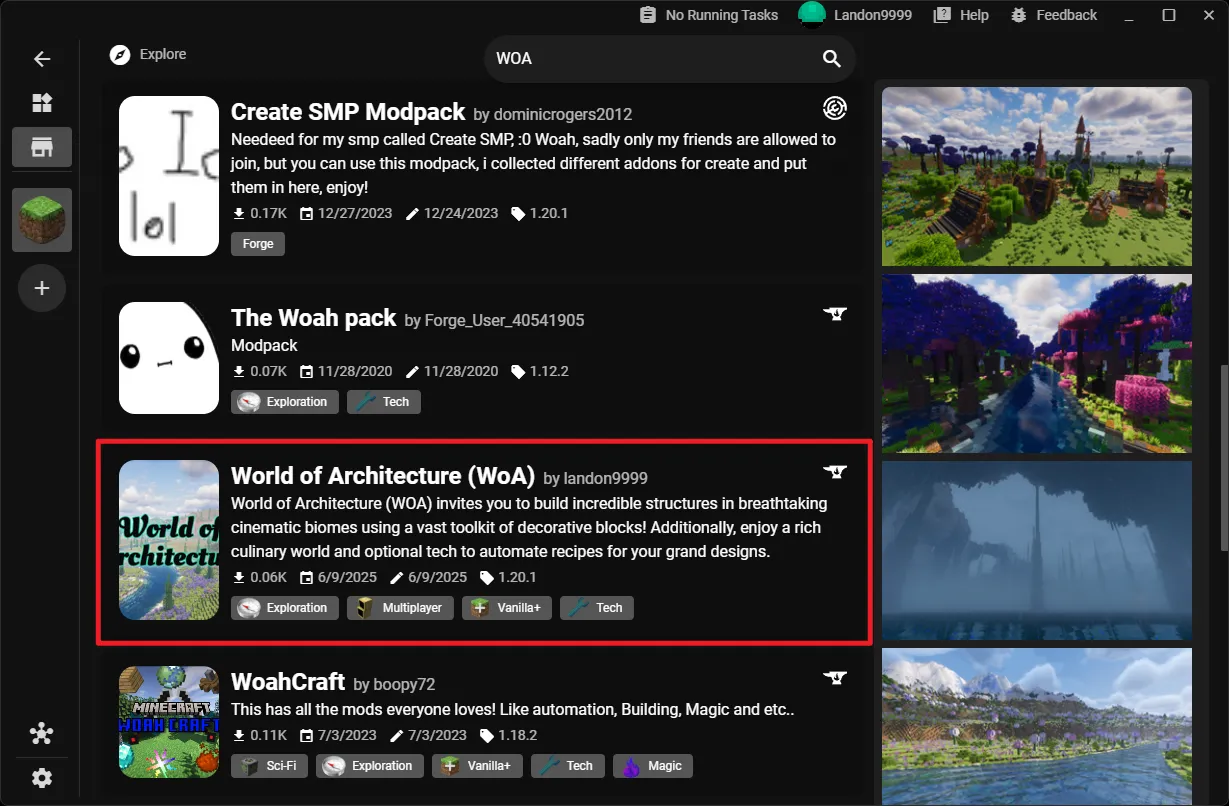Go back using the left arrow icon

(x=42, y=59)
